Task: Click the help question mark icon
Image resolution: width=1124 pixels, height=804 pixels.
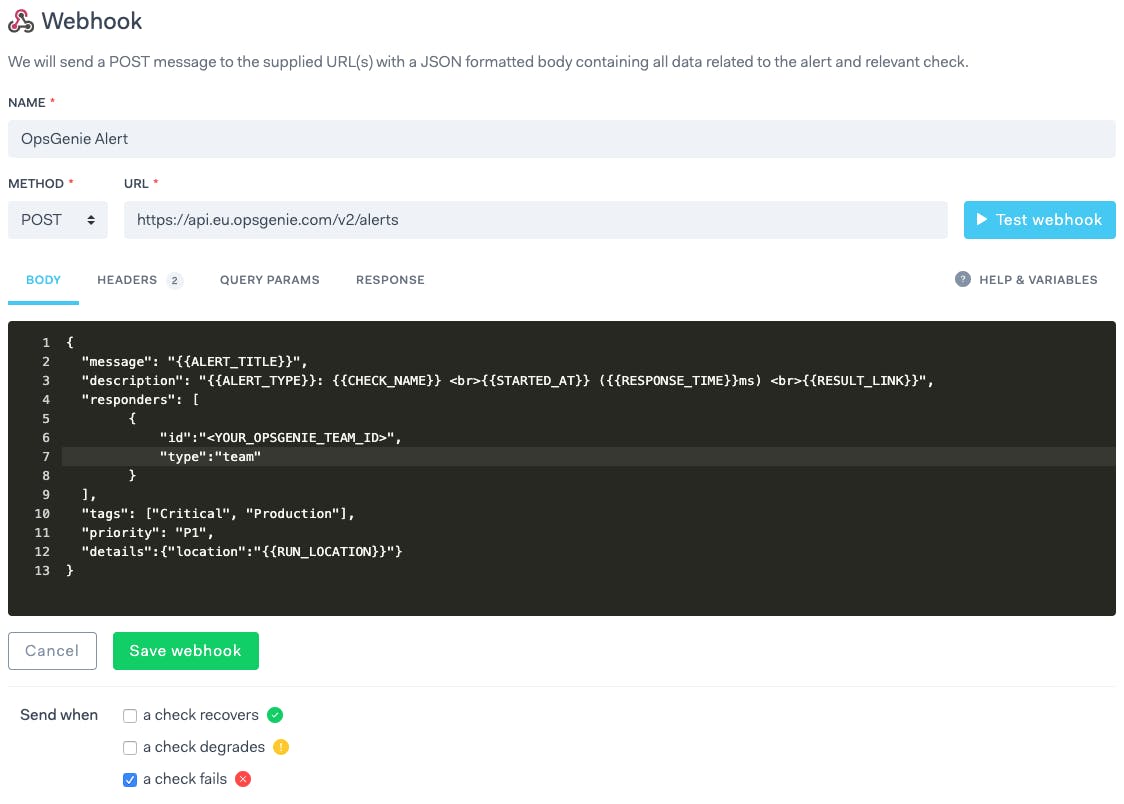Action: (x=962, y=279)
